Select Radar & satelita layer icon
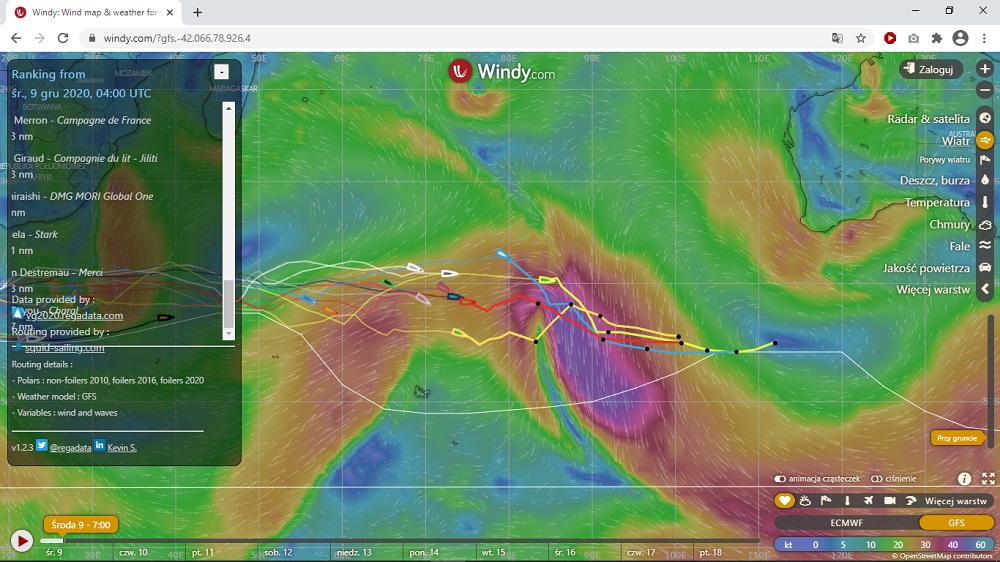1000x562 pixels. (985, 118)
